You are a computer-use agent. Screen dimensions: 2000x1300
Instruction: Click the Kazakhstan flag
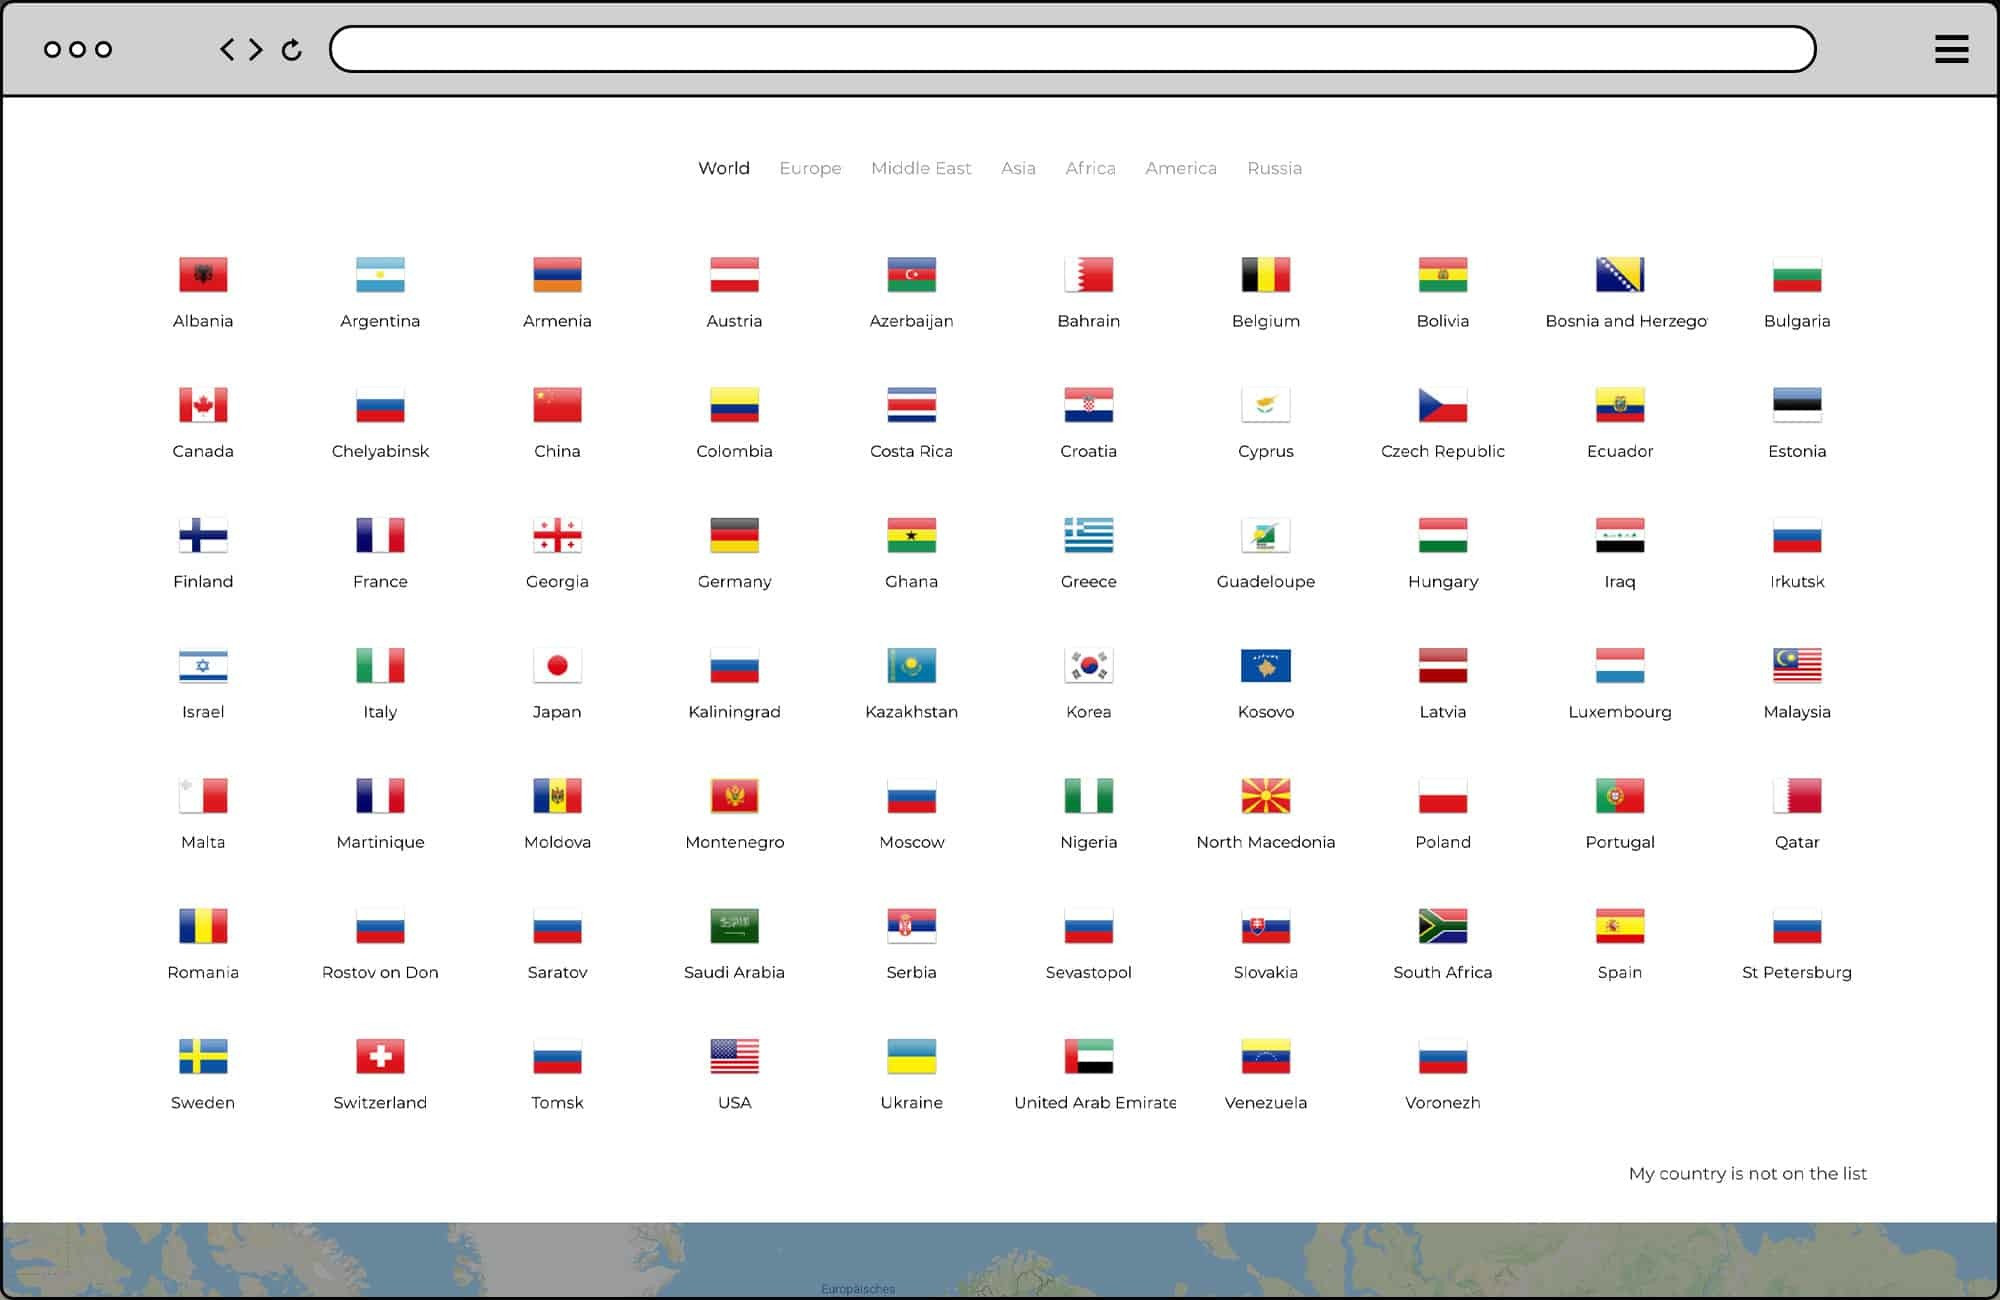tap(911, 666)
